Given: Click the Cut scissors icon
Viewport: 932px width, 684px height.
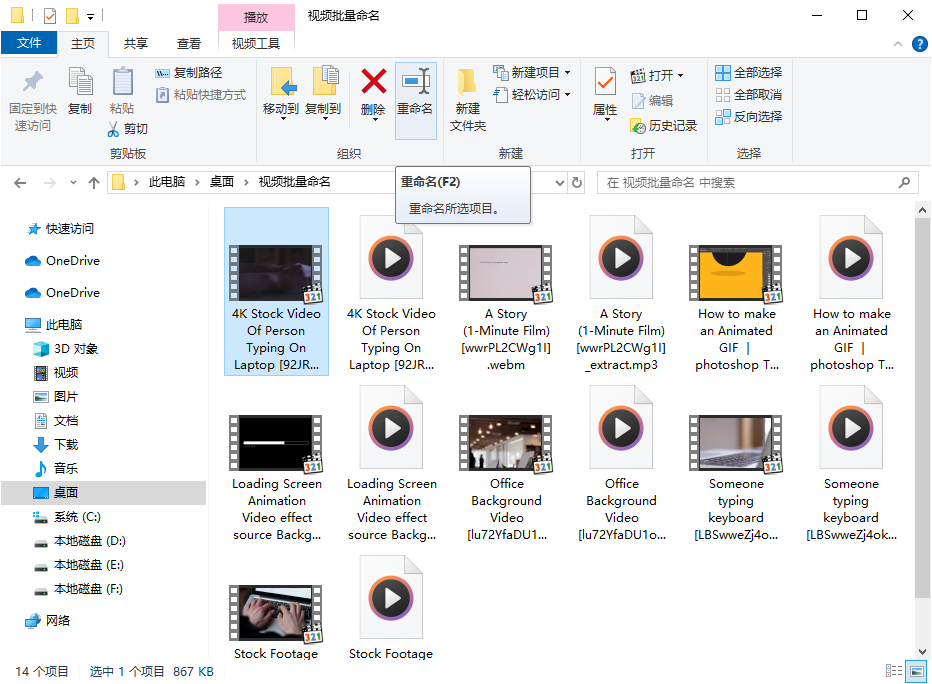Looking at the screenshot, I should 115,129.
